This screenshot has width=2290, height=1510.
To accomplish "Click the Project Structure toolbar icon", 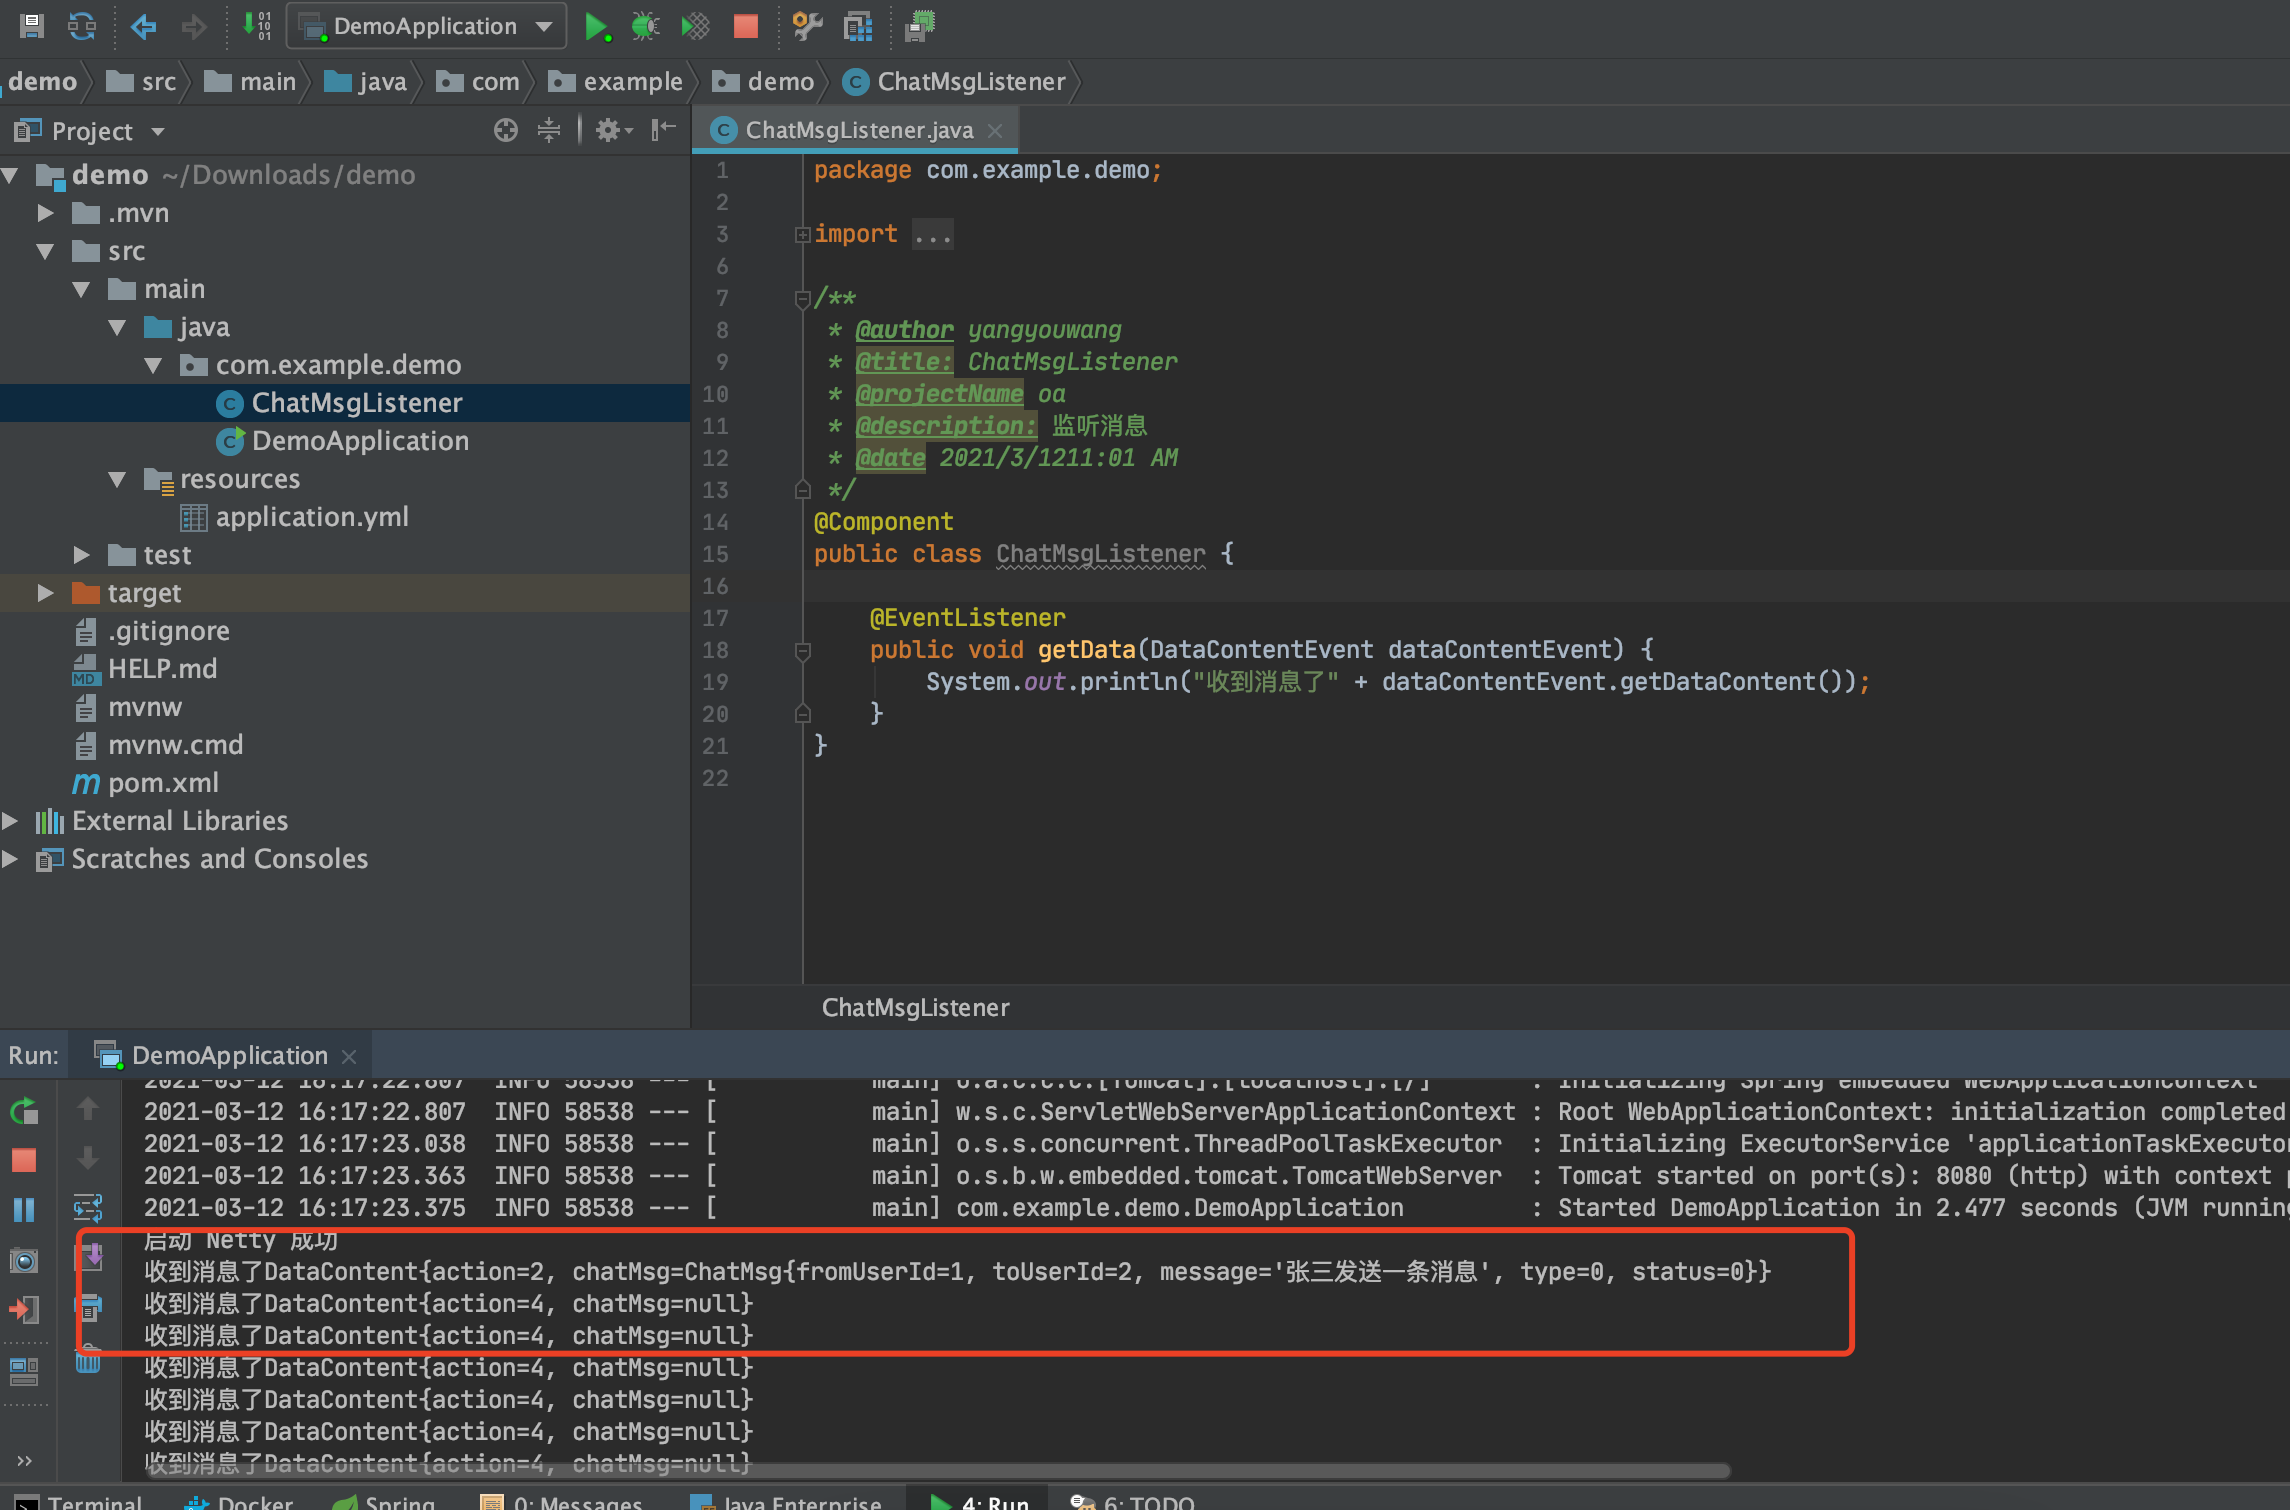I will tap(858, 27).
